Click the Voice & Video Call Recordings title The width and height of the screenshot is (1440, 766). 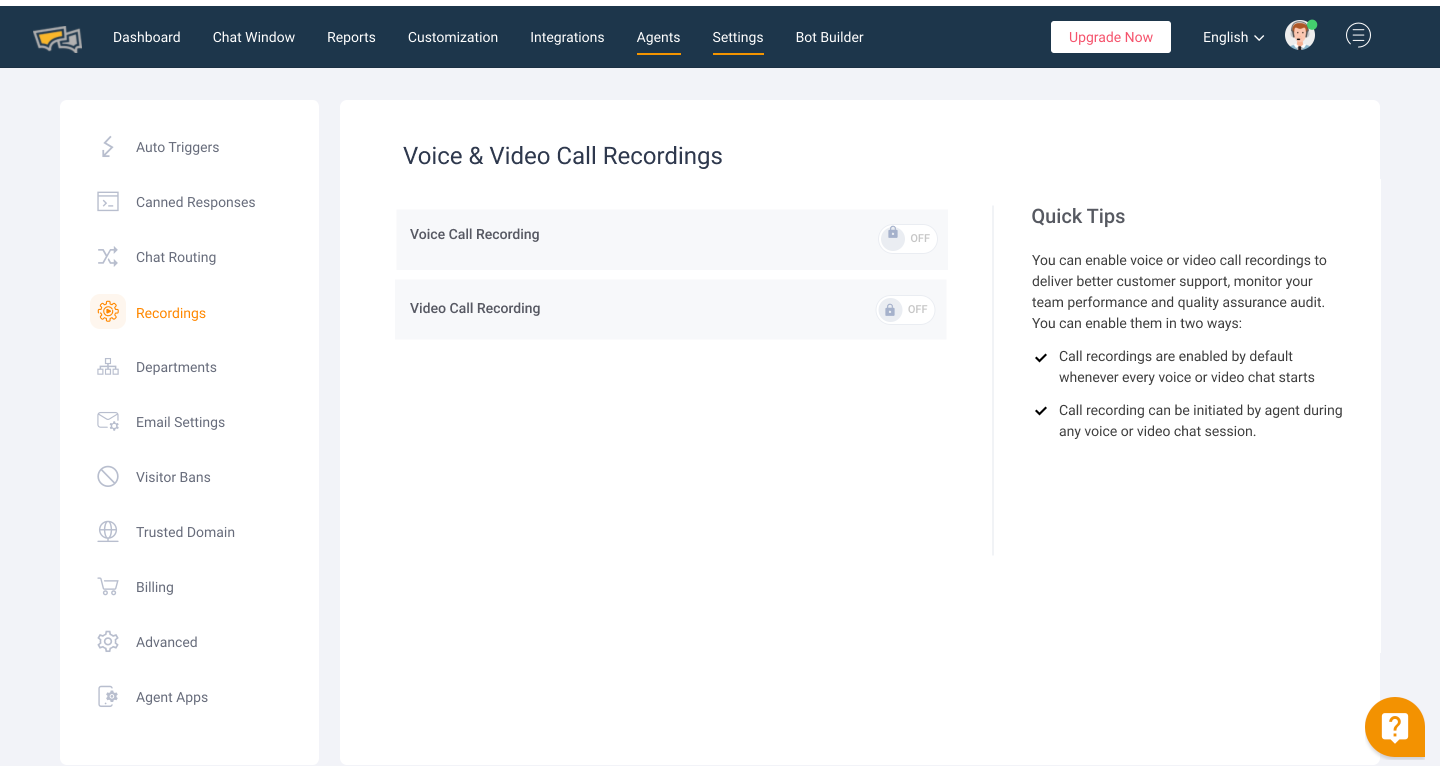click(563, 156)
